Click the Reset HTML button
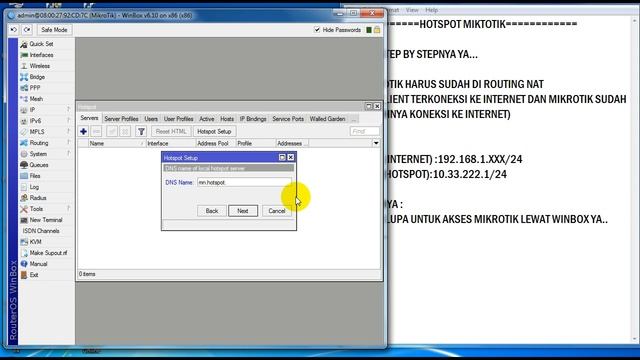 tap(171, 131)
